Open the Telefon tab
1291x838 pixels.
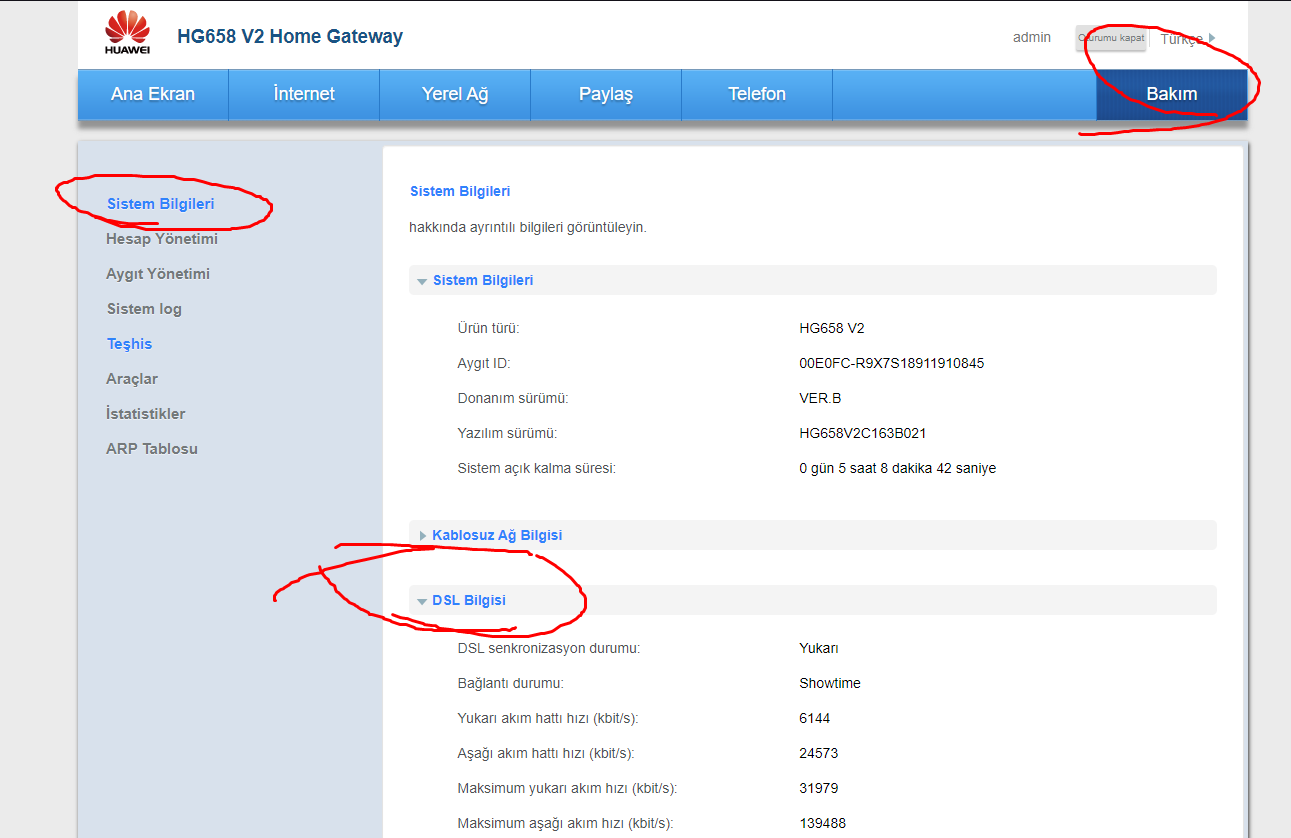click(757, 94)
